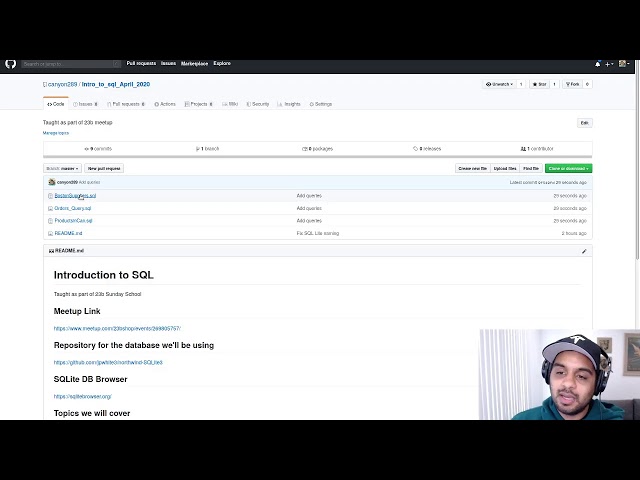640x480 pixels.
Task: Click the GitHub octocat logo
Action: (11, 64)
